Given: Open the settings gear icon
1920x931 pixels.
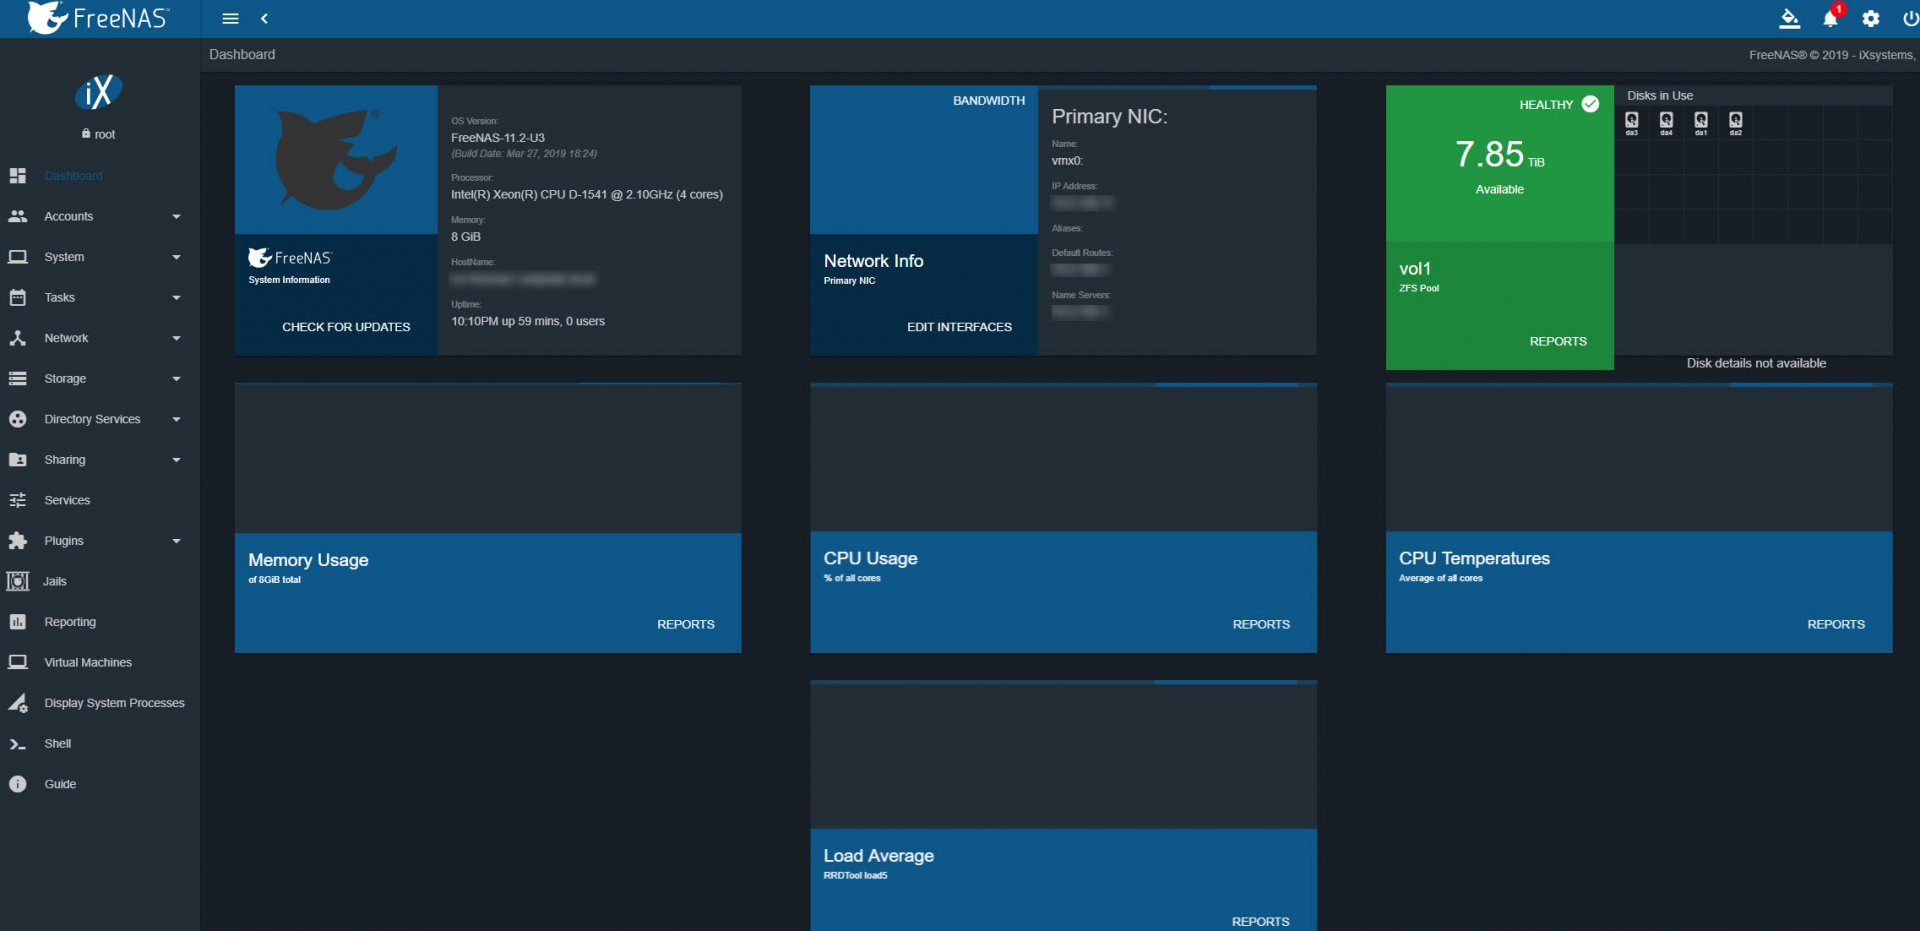Looking at the screenshot, I should tap(1871, 18).
